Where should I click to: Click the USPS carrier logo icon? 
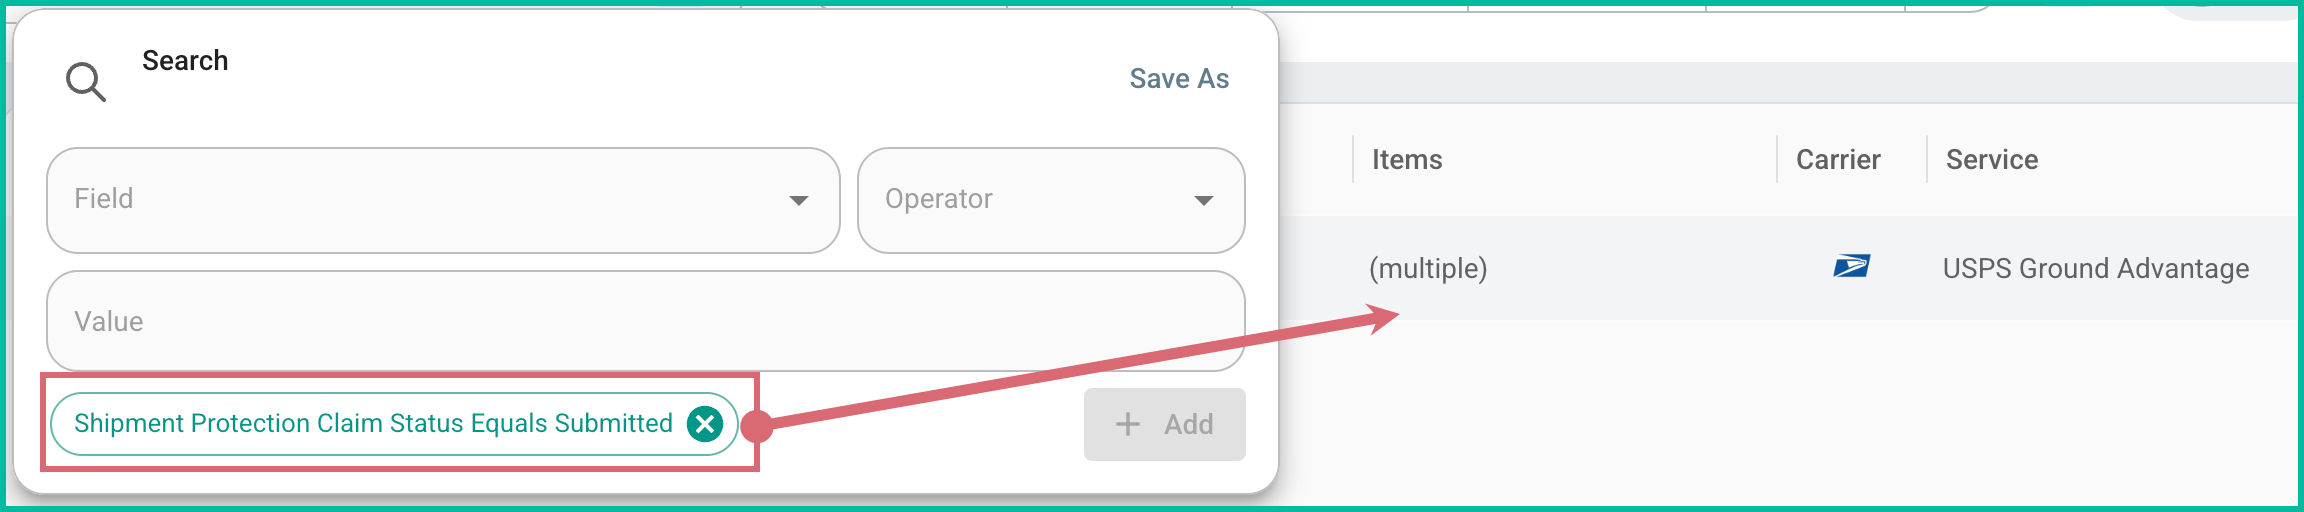(1851, 267)
